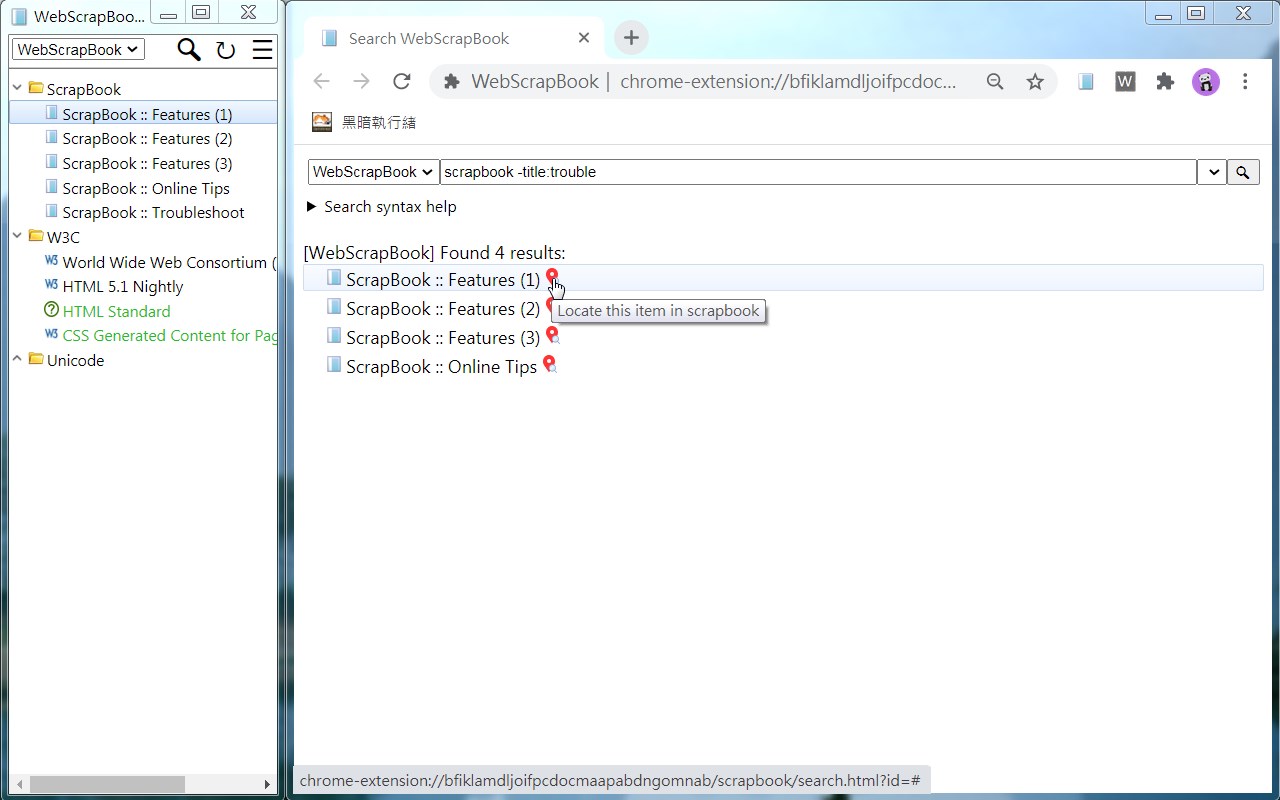Open the zoom indicator in address bar
1280x800 pixels.
(995, 82)
